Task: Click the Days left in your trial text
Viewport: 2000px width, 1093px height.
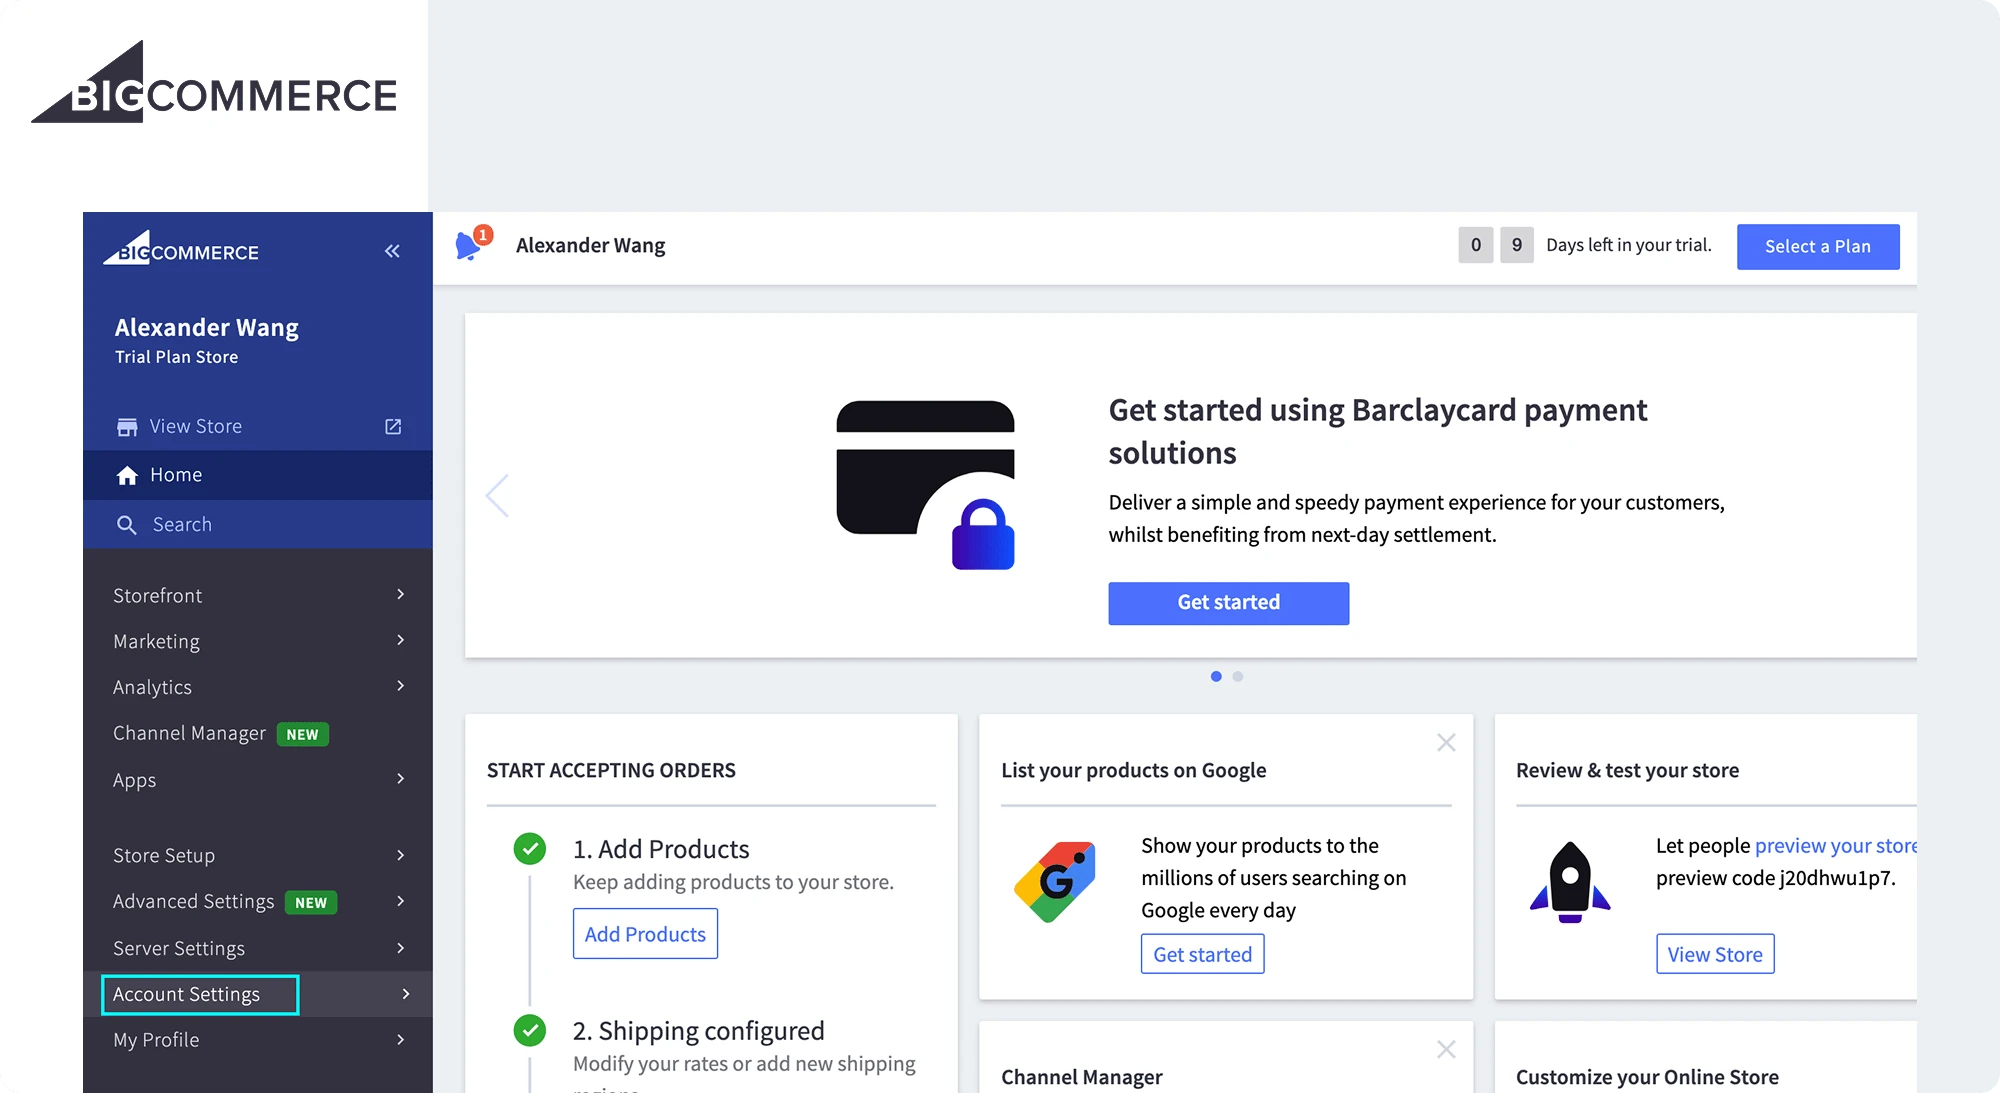Action: click(x=1629, y=245)
